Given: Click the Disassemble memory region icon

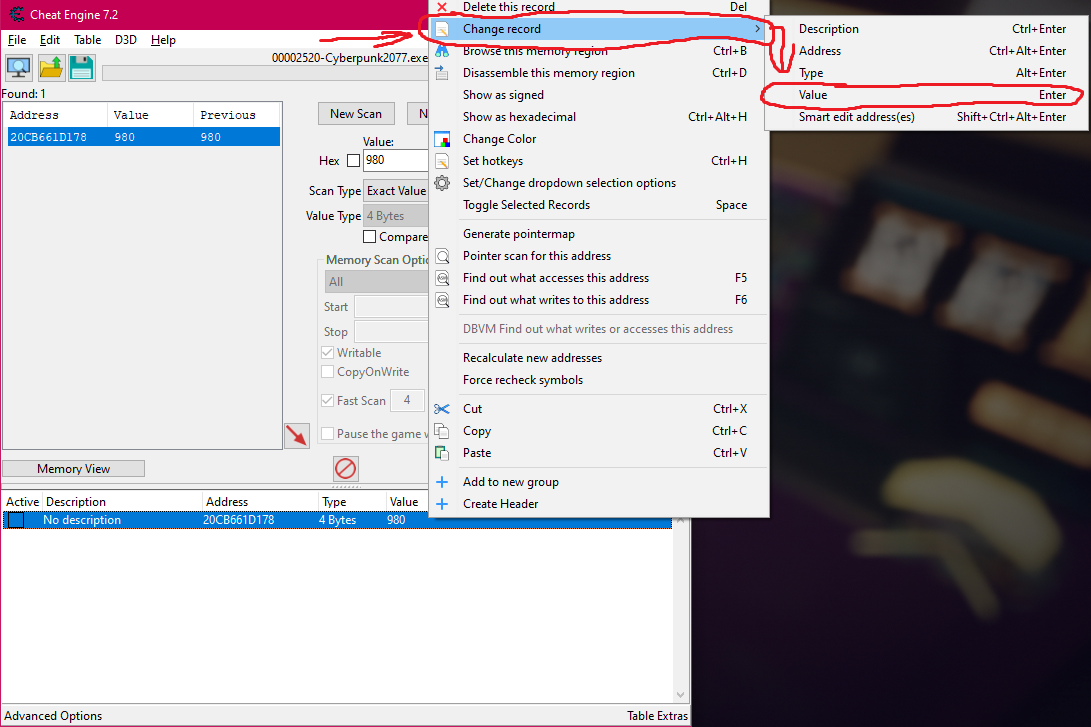Looking at the screenshot, I should [442, 73].
